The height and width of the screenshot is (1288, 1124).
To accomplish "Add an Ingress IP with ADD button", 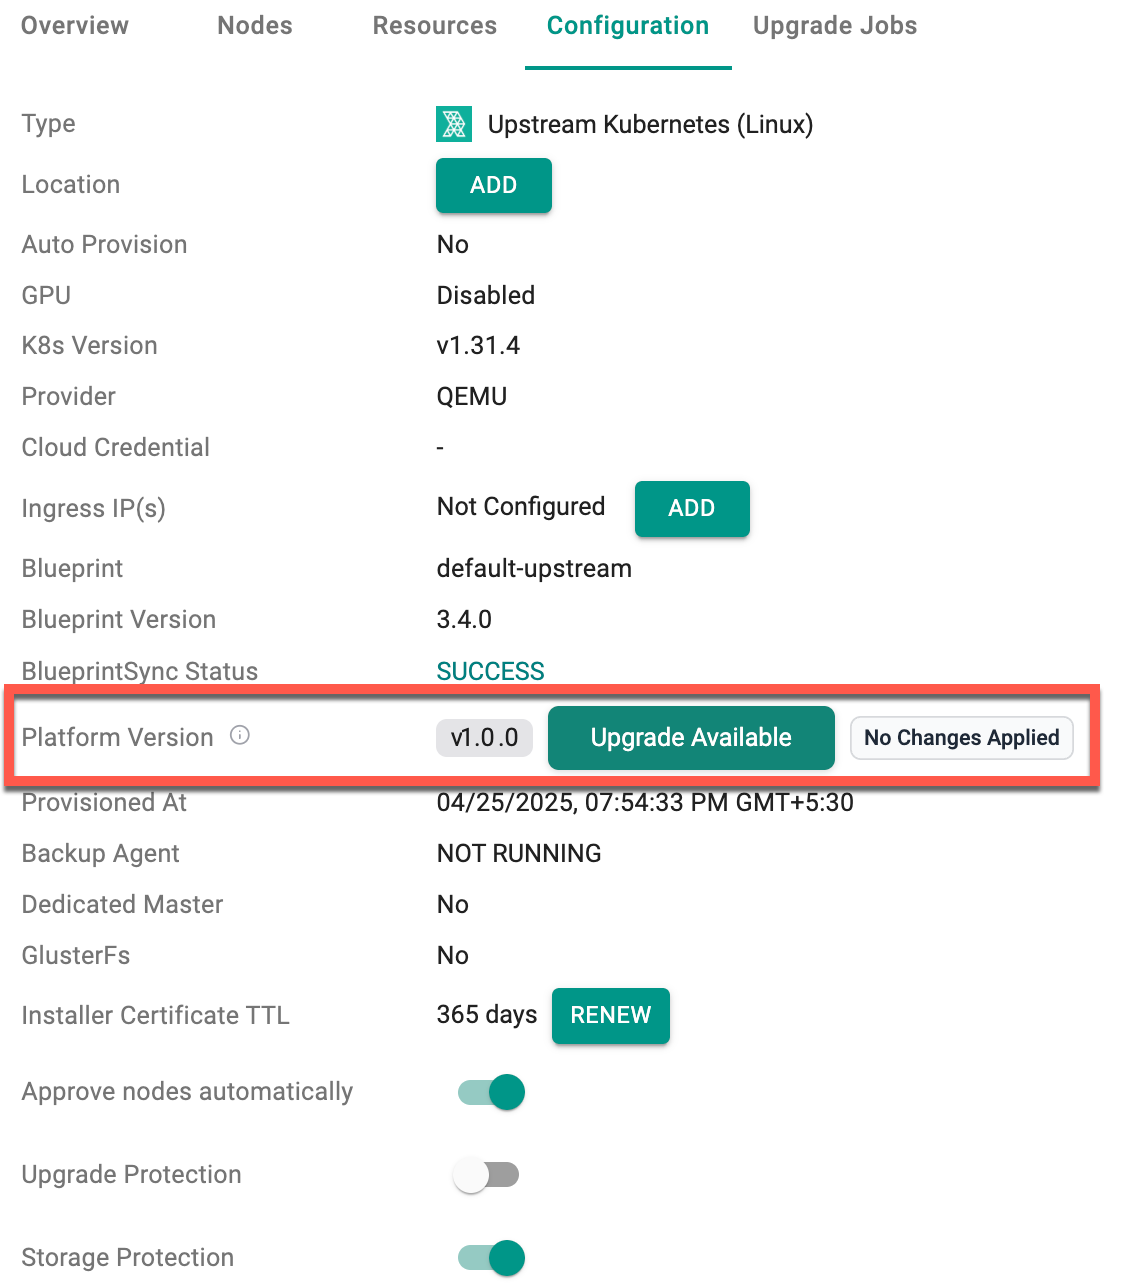I will click(692, 508).
